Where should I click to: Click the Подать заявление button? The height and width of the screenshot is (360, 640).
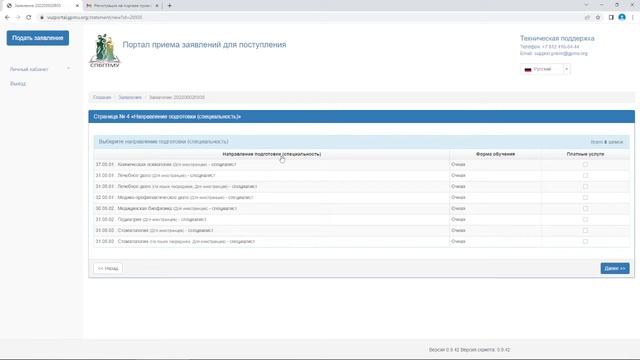[x=38, y=38]
